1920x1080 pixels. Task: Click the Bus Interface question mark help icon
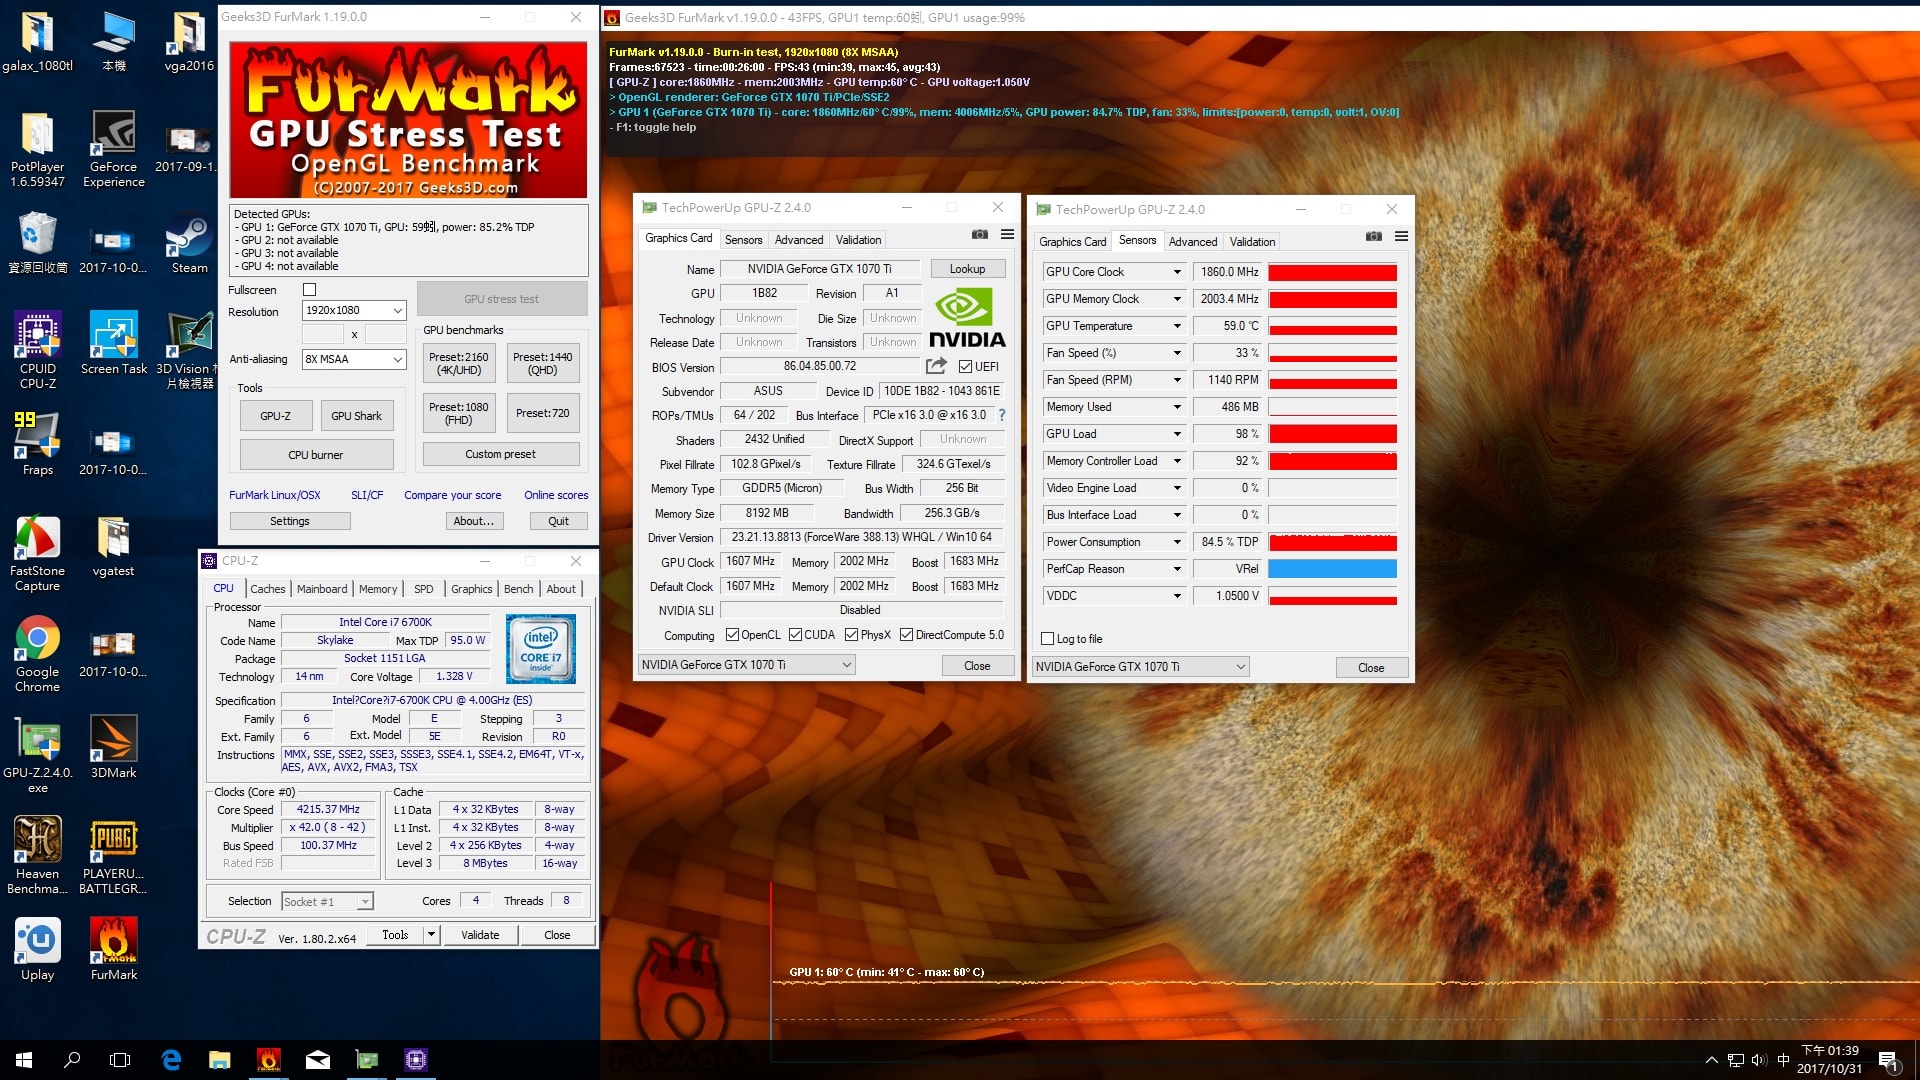(x=1001, y=415)
